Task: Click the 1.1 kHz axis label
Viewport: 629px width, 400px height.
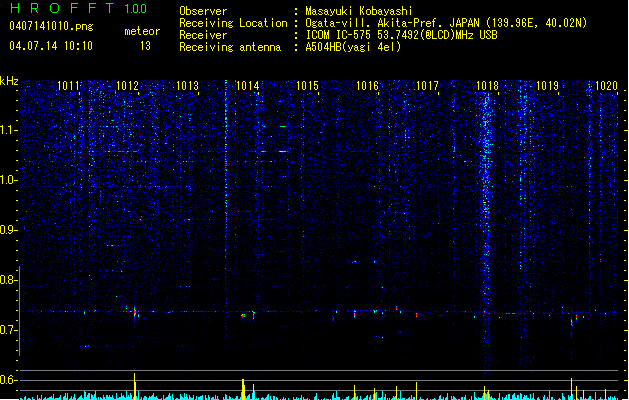Action: 8,130
